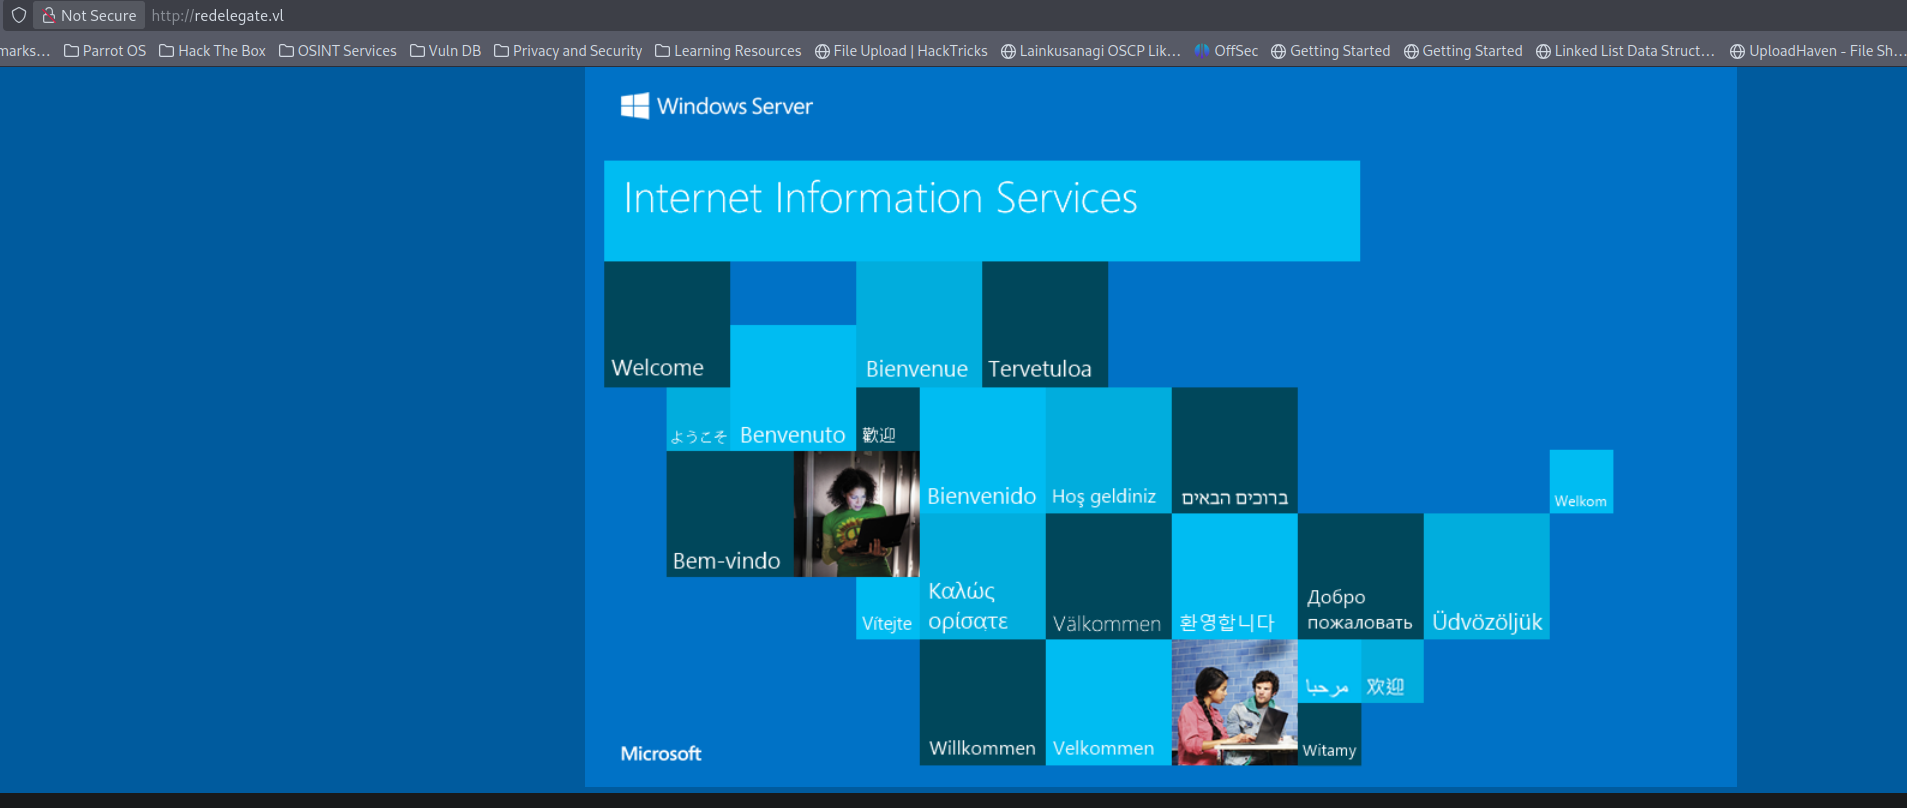The image size is (1907, 808).
Task: Click the Vítejte tile
Action: click(887, 608)
